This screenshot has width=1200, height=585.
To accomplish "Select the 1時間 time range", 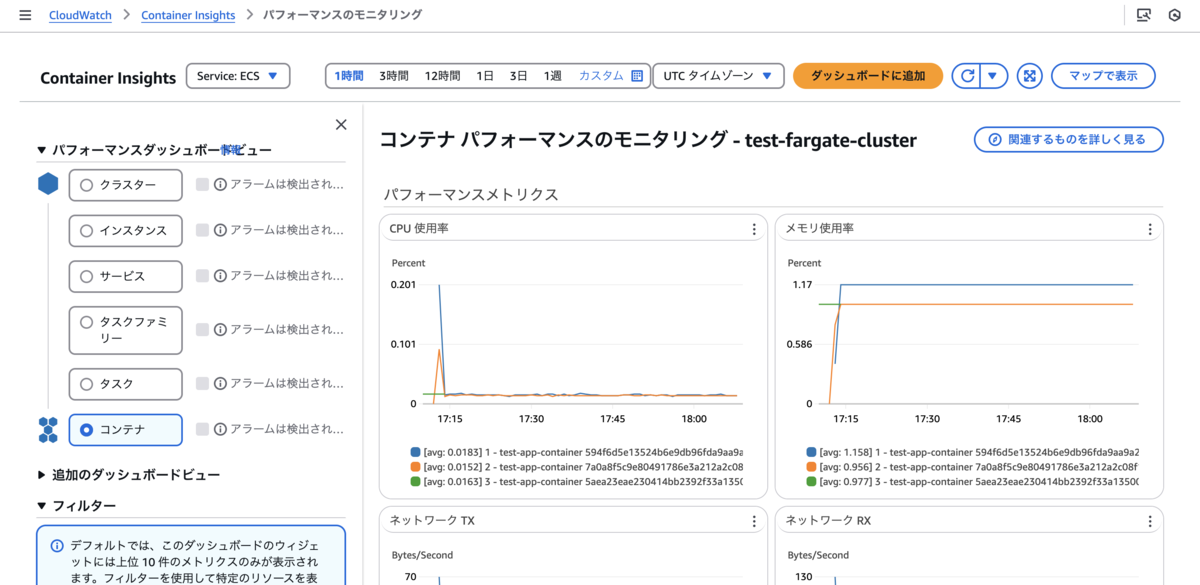I will pyautogui.click(x=349, y=76).
